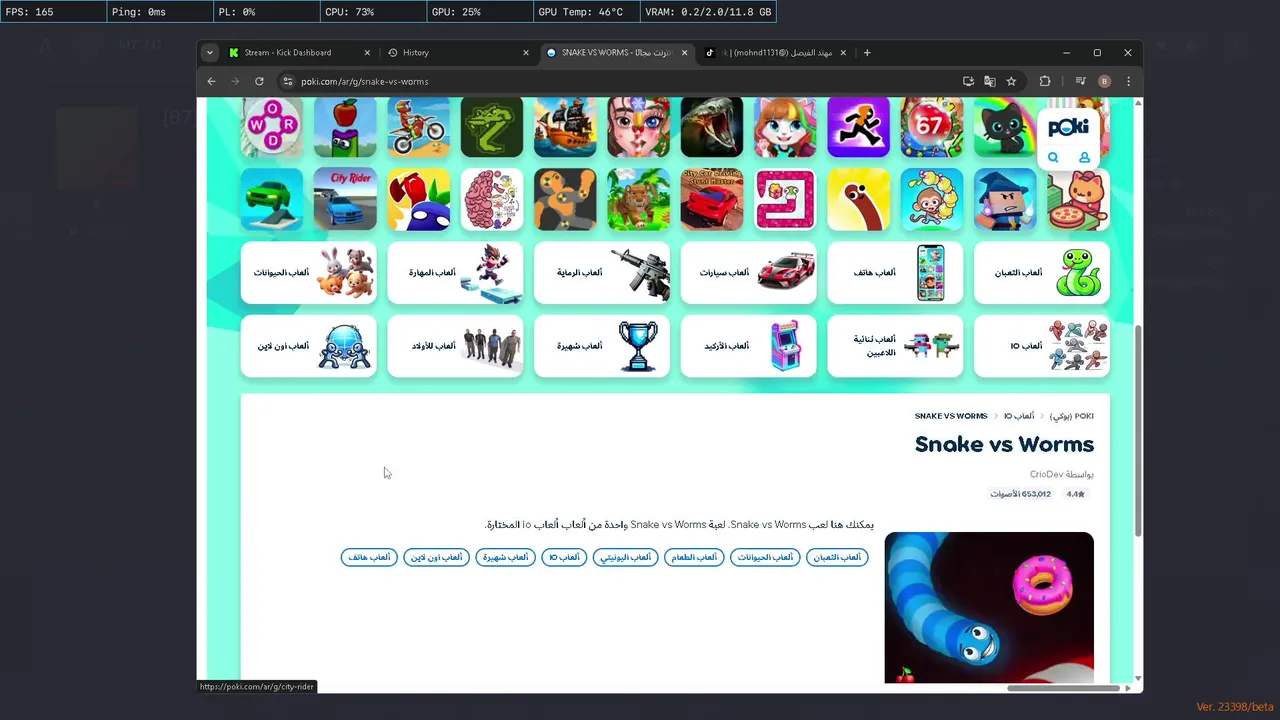Image resolution: width=1280 pixels, height=720 pixels.
Task: Open the online games card with globe
Action: tap(309, 346)
